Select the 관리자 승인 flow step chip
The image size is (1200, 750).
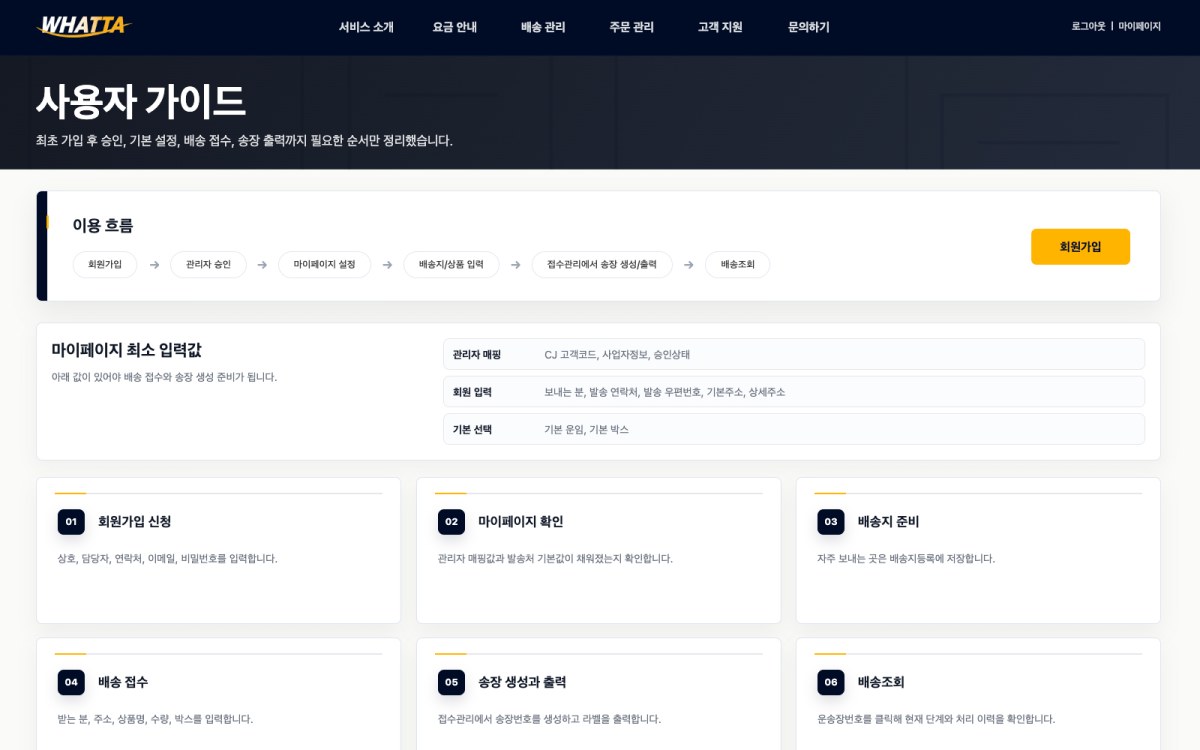[x=208, y=264]
